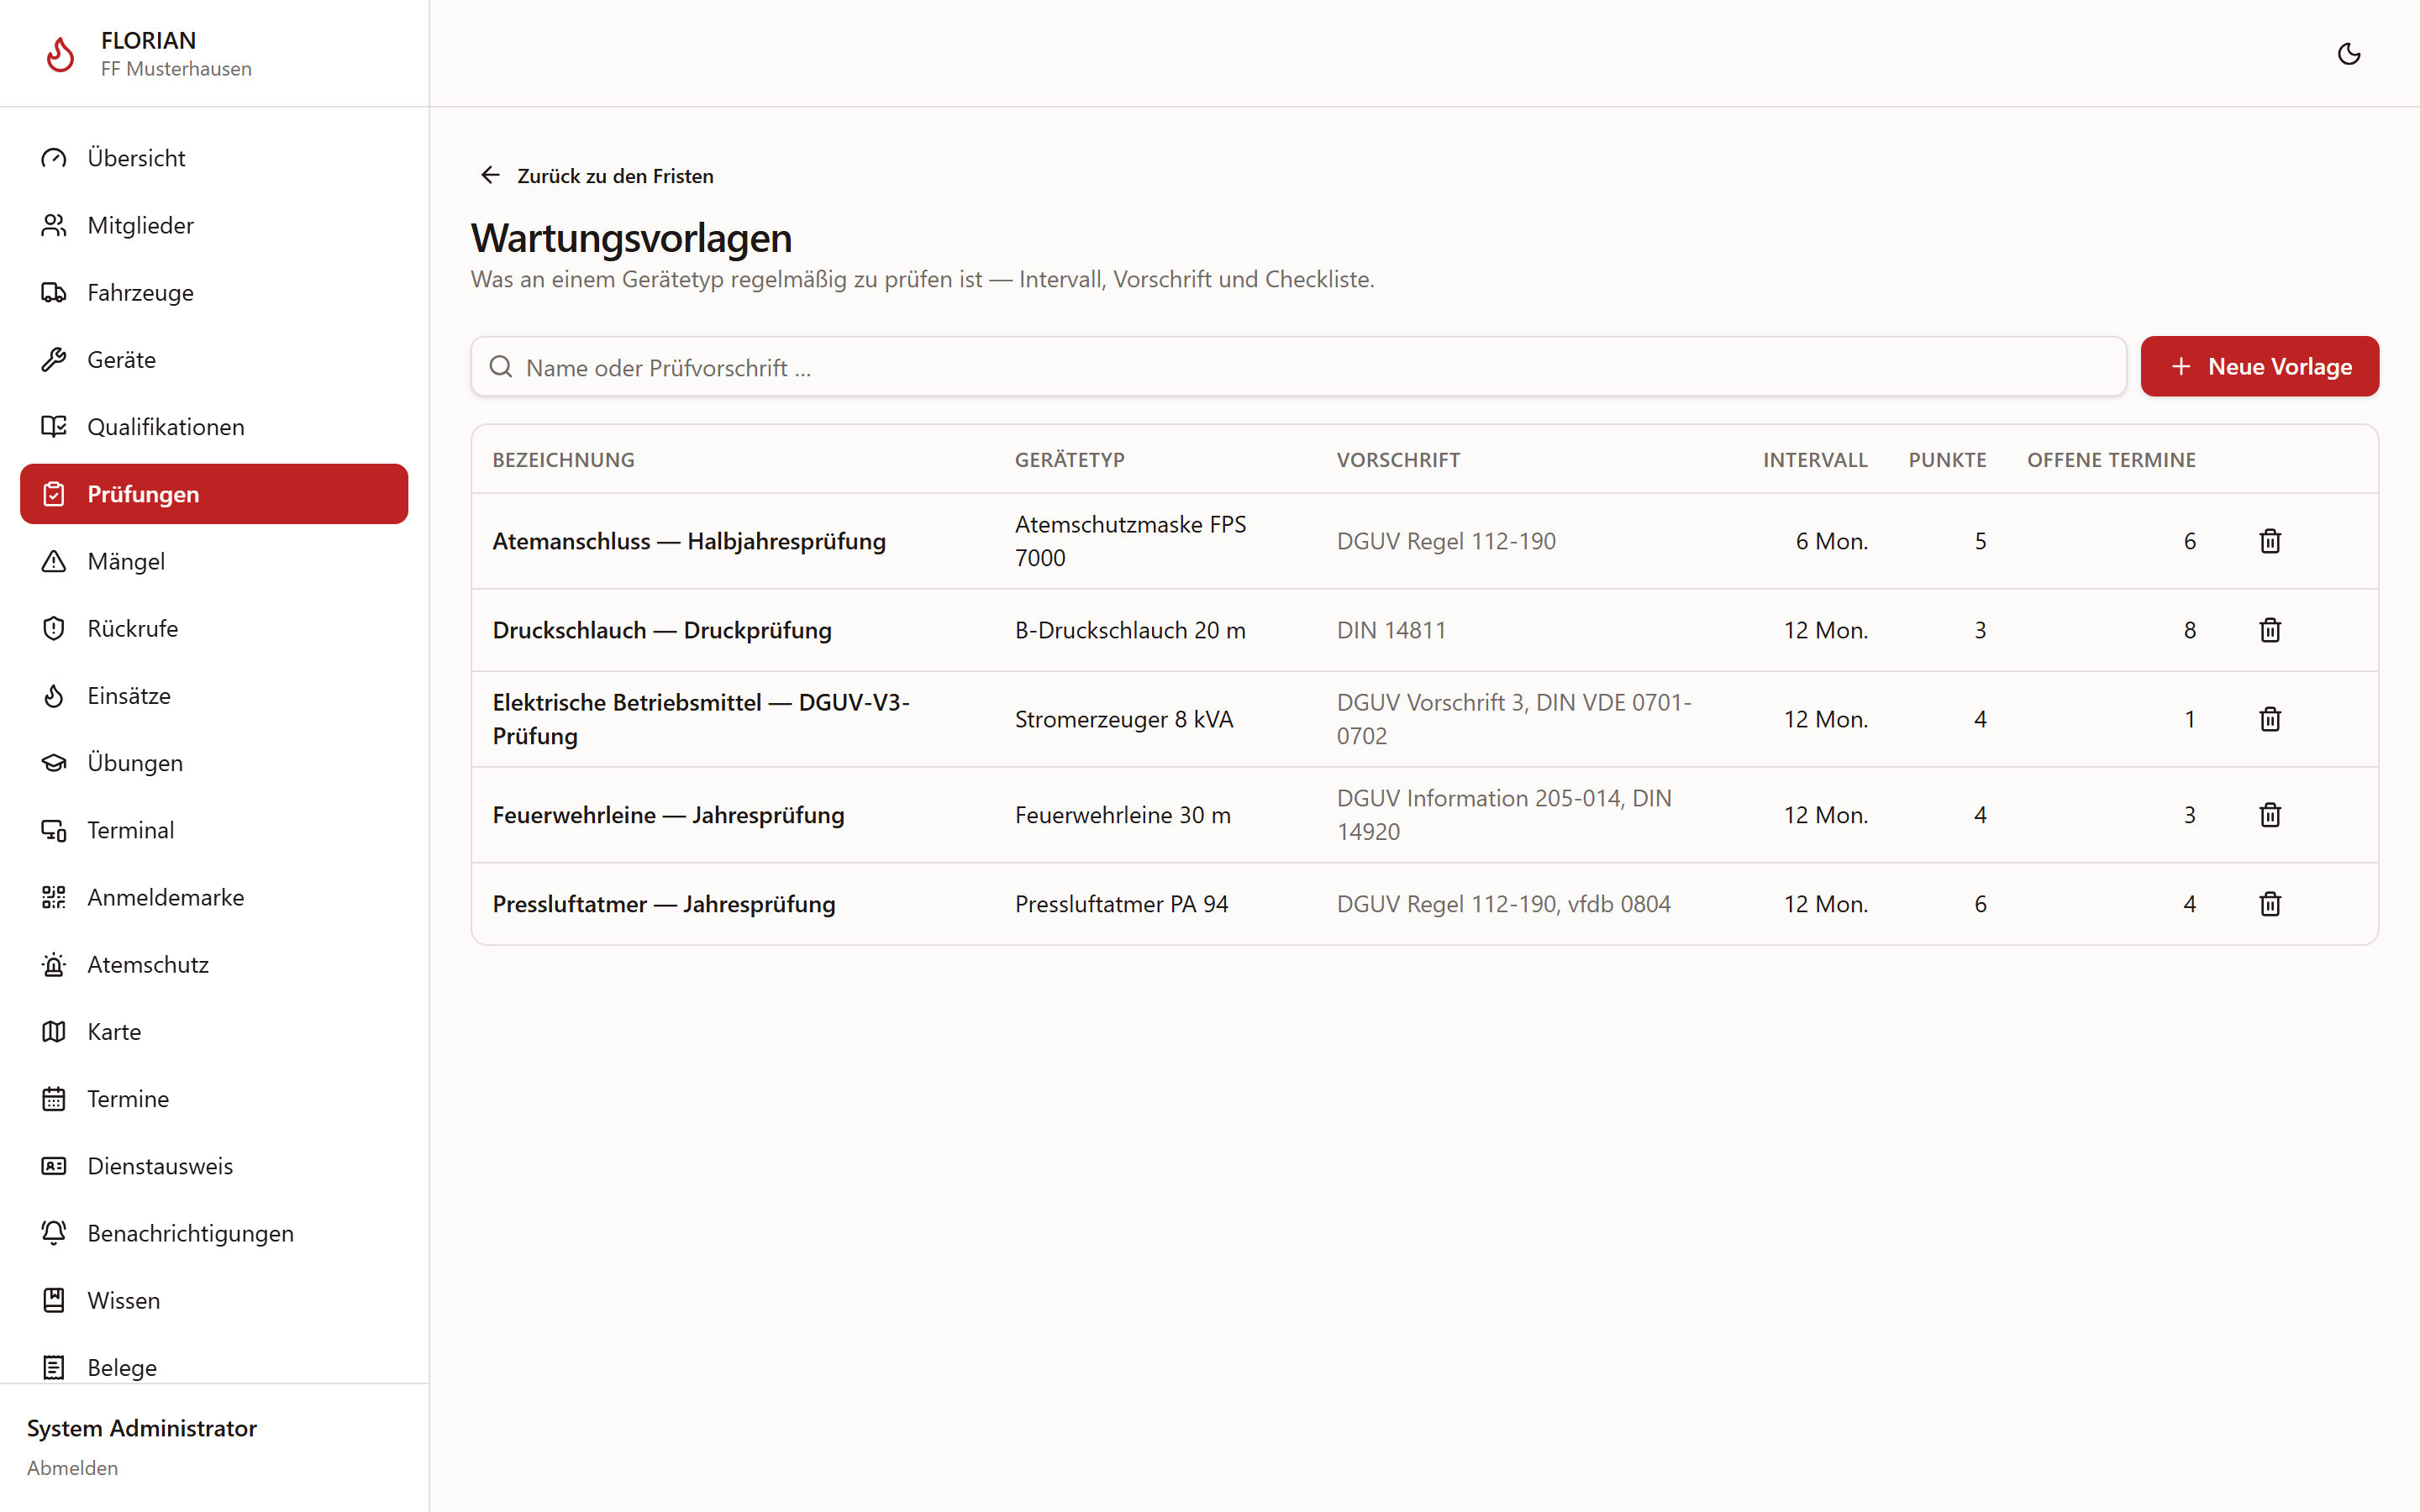This screenshot has width=2420, height=1512.
Task: Open the Geräte section
Action: click(214, 359)
